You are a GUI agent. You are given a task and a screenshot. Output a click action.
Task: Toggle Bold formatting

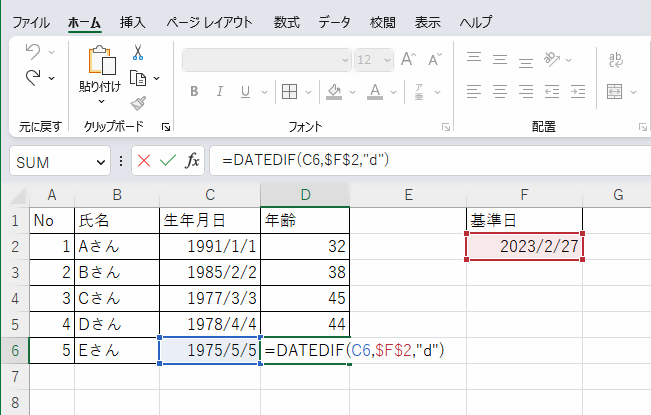(x=194, y=91)
